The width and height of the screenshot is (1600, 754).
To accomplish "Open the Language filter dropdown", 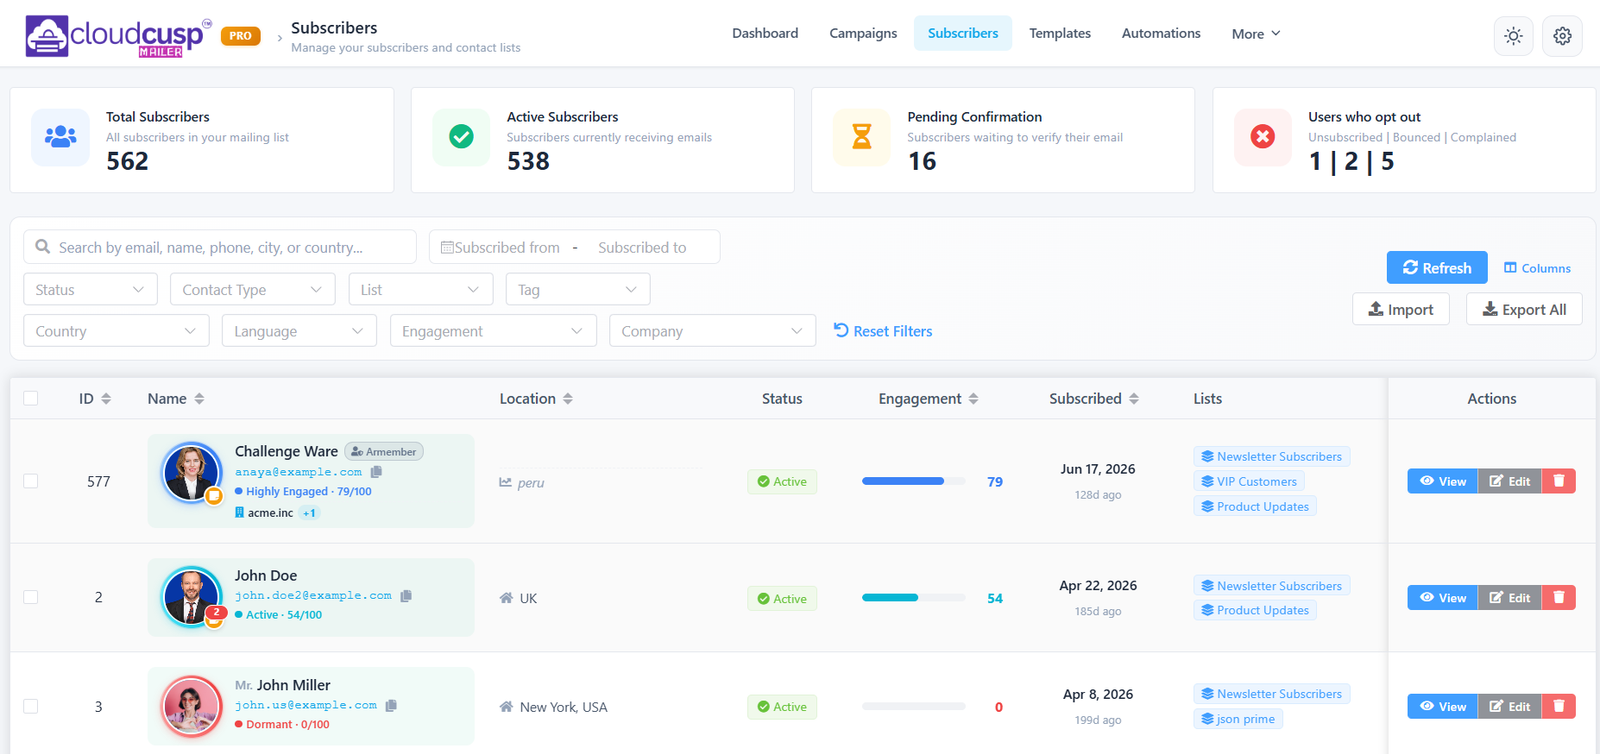I will [299, 331].
